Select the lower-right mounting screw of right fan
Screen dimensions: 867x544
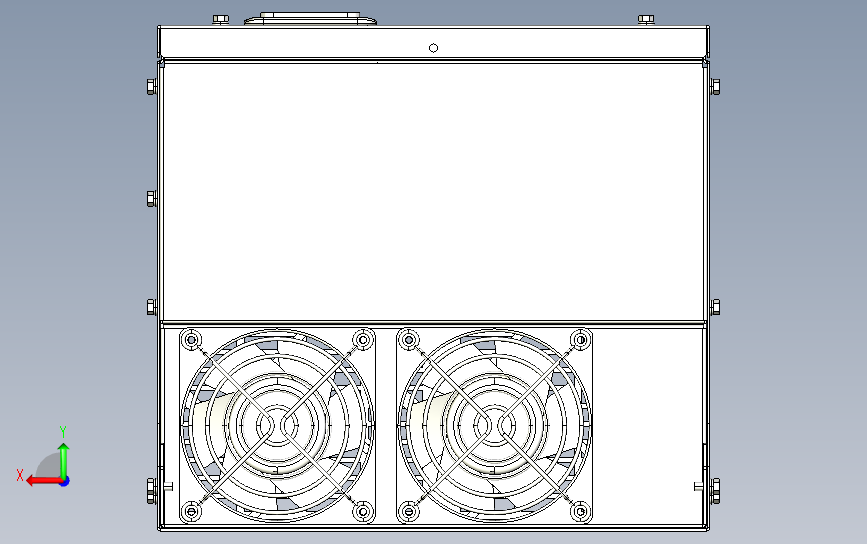tap(581, 511)
